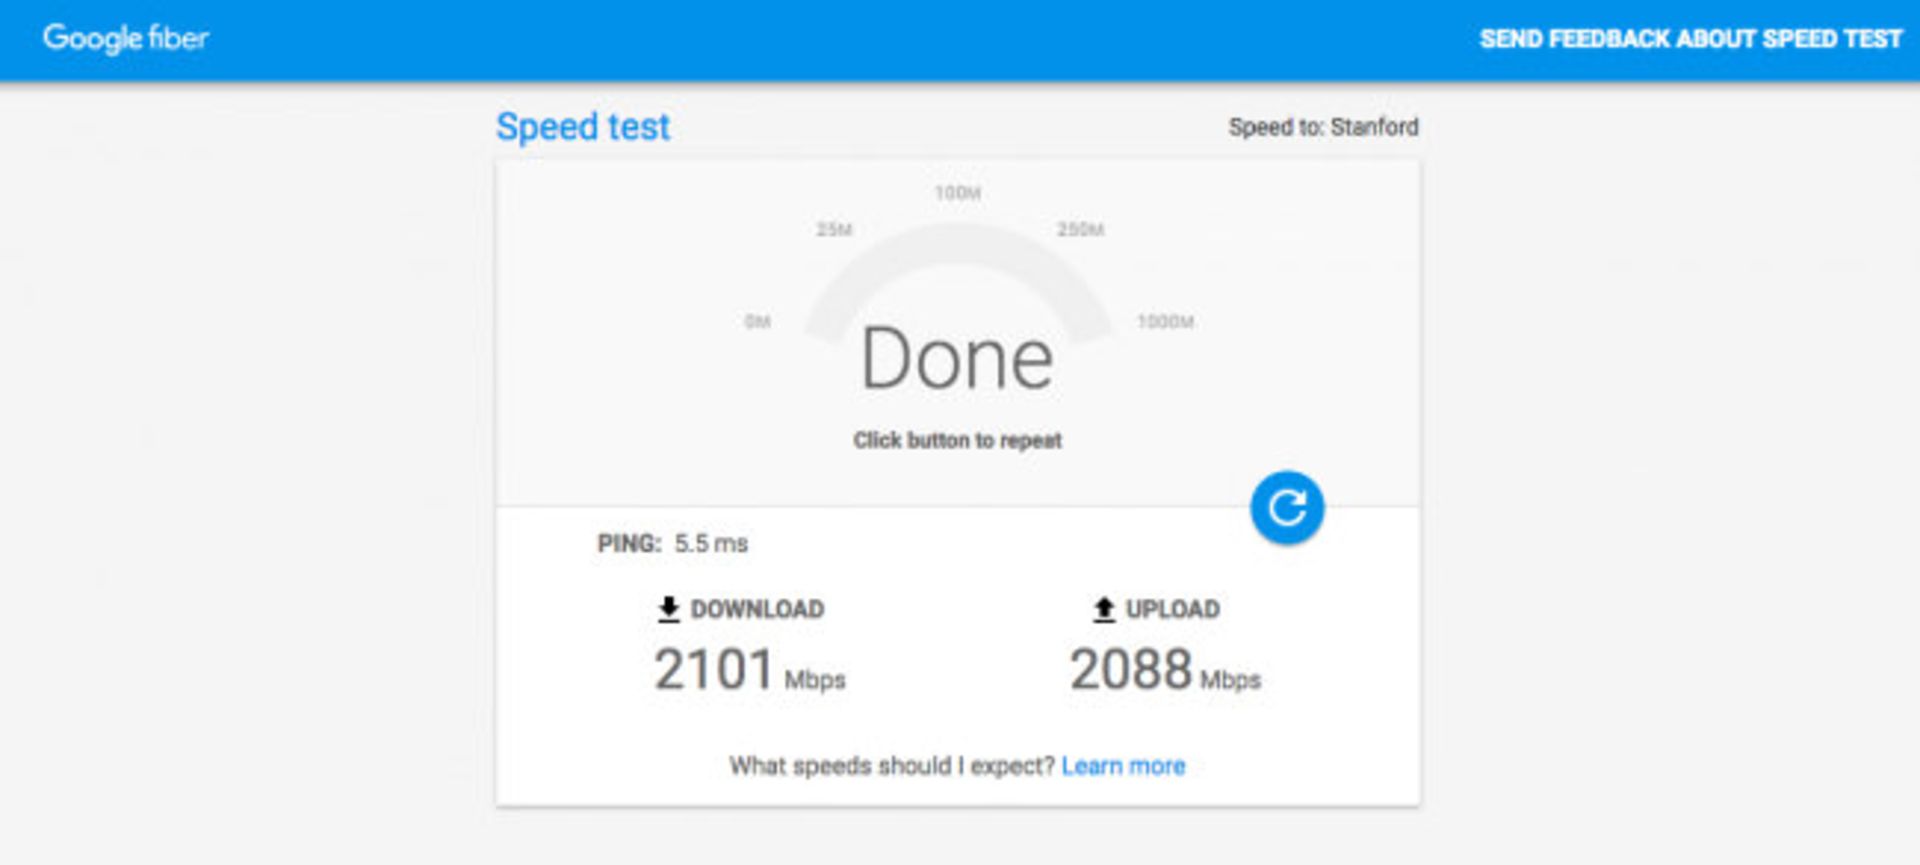Click the "Click button to repeat" text
Screen dimensions: 1920x865
point(957,440)
